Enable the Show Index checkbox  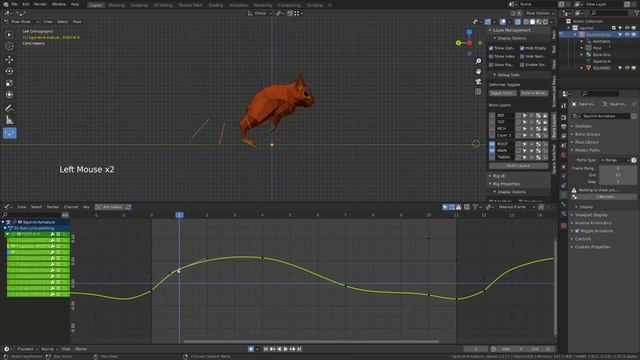pyautogui.click(x=491, y=56)
